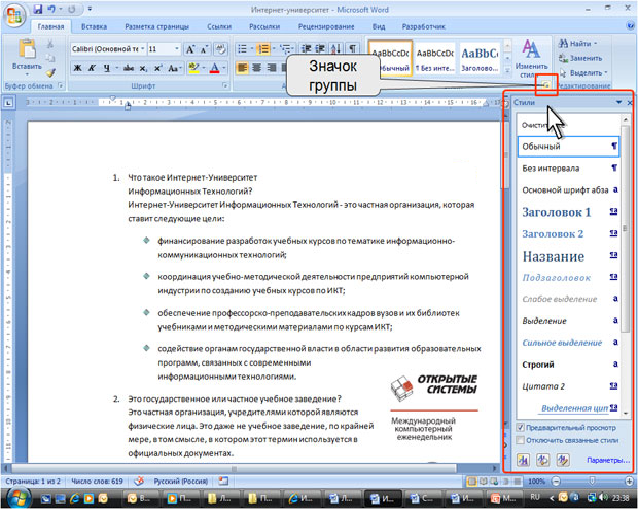Open the font size 11 dropdown
640x512 pixels.
click(177, 49)
